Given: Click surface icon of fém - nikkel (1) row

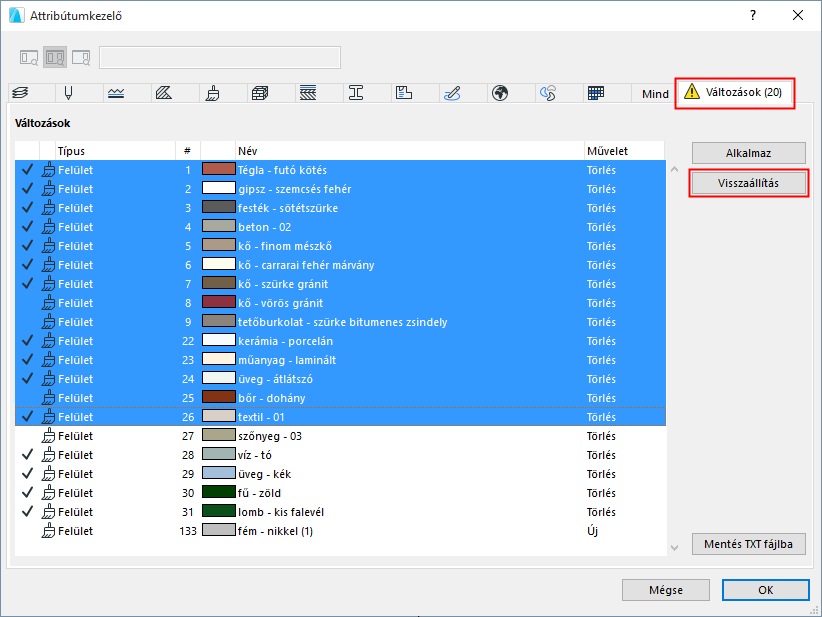Looking at the screenshot, I should click(x=48, y=531).
